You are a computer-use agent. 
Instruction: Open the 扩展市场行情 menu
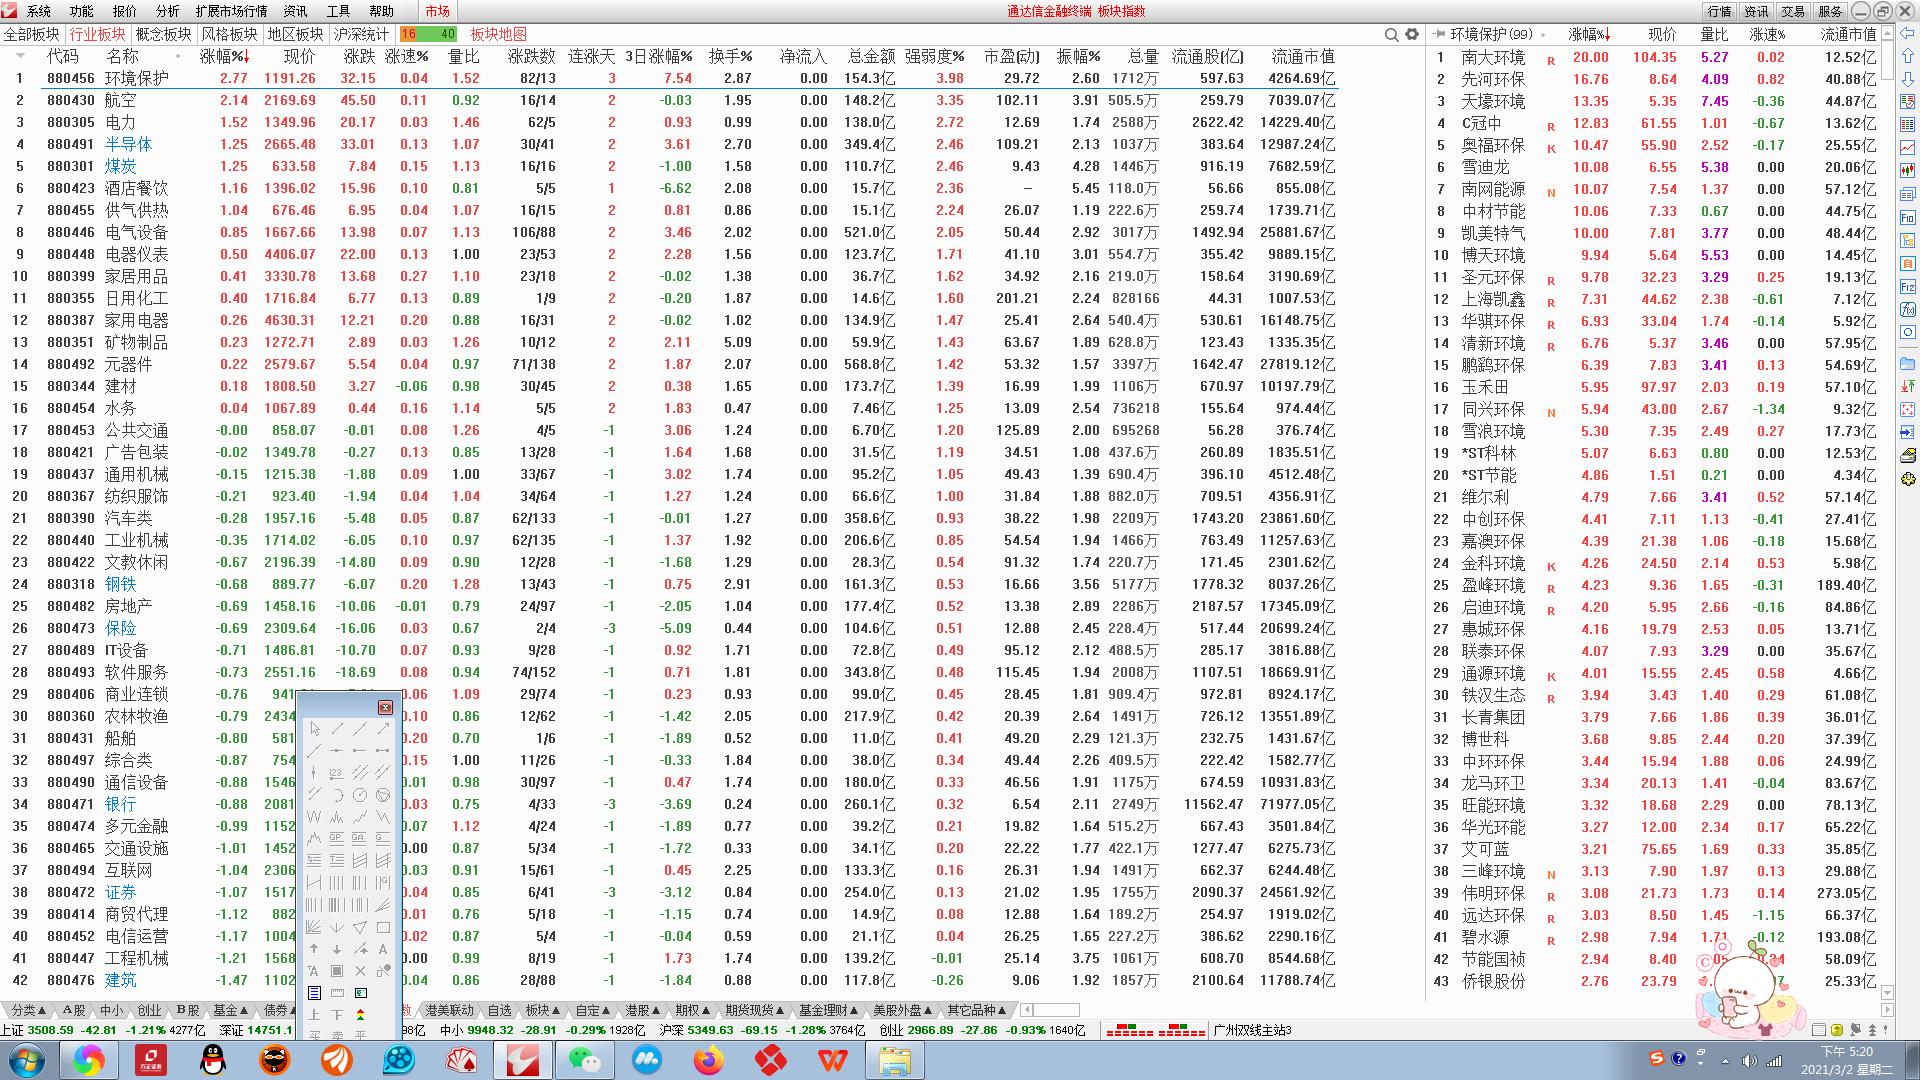coord(231,11)
